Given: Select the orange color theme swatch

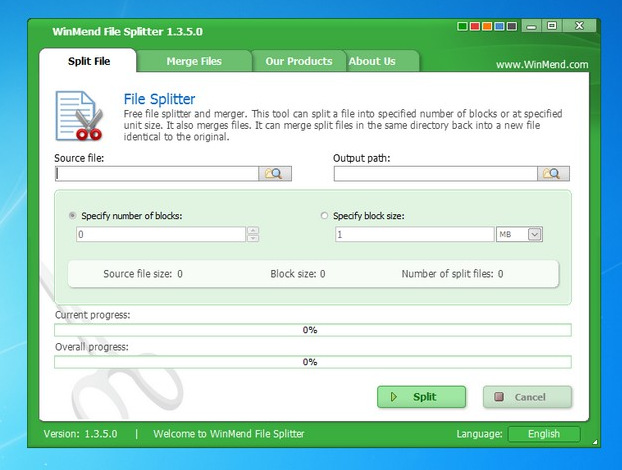Looking at the screenshot, I should point(487,27).
